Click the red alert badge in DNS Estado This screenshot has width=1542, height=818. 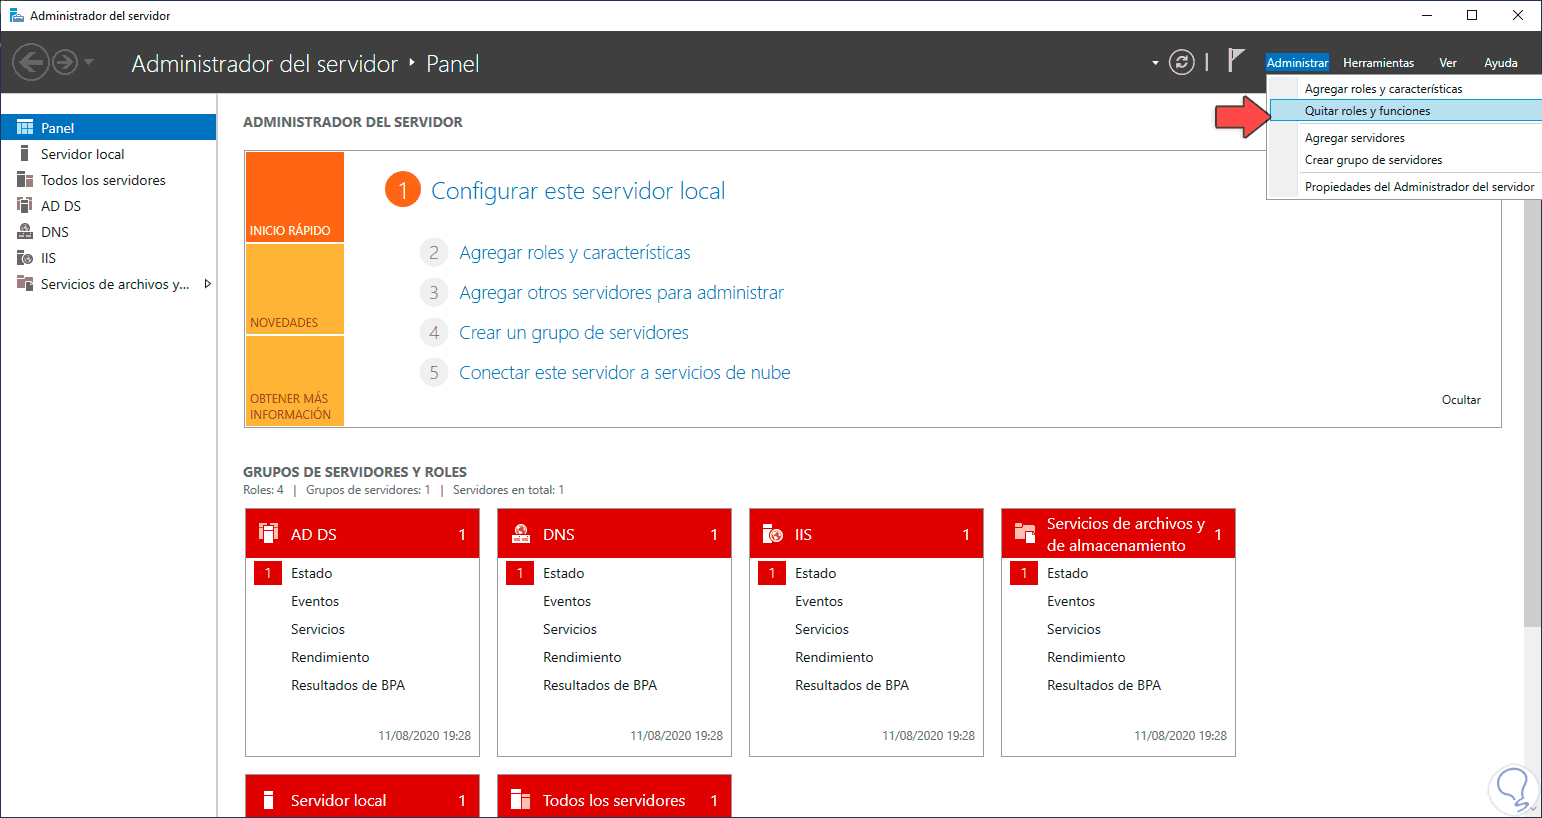click(520, 573)
